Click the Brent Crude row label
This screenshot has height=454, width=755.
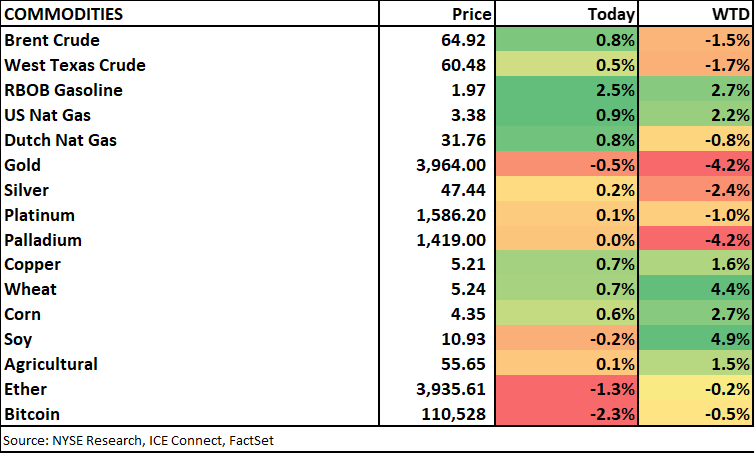53,41
